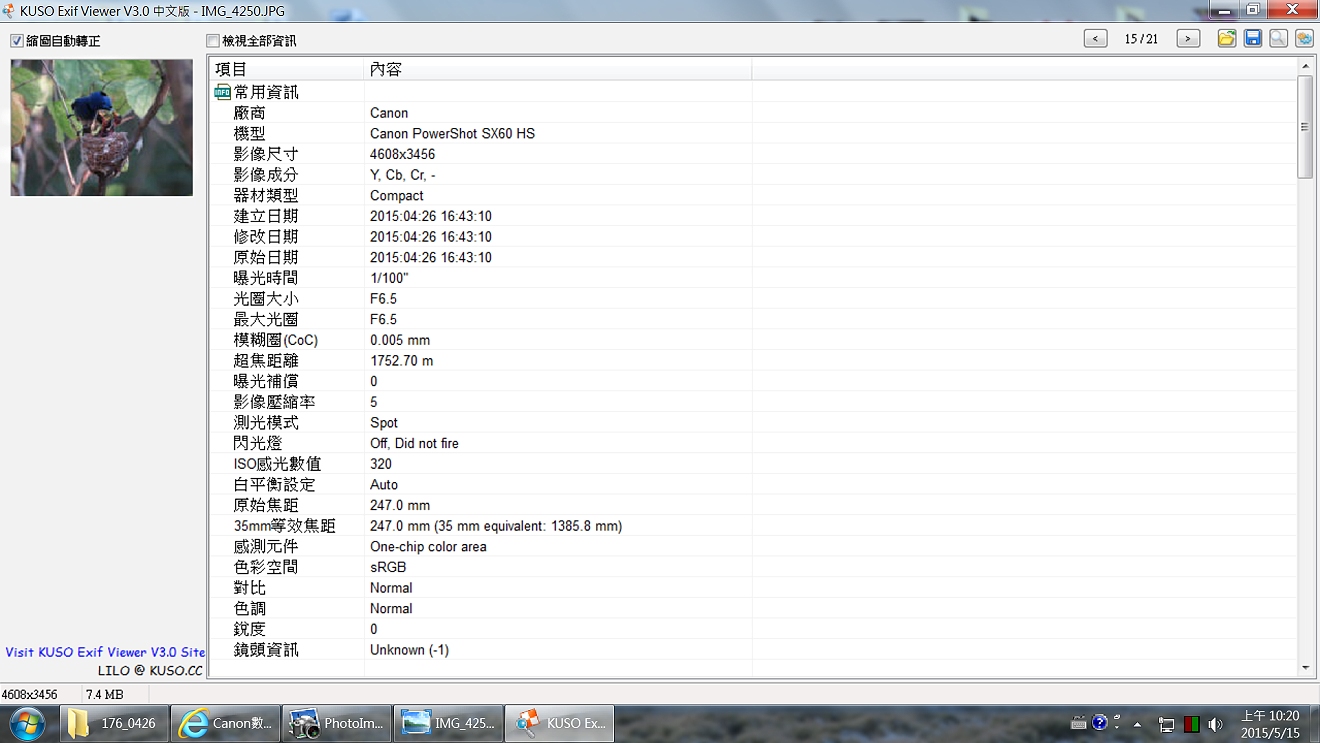The height and width of the screenshot is (743, 1320).
Task: Show hidden tray icons arrow
Action: tap(1137, 724)
